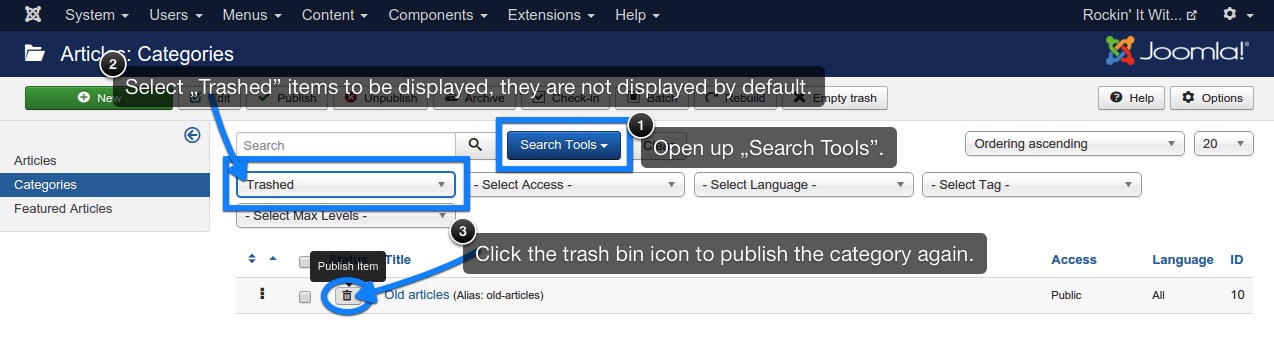Sort by the Title column header

(398, 259)
